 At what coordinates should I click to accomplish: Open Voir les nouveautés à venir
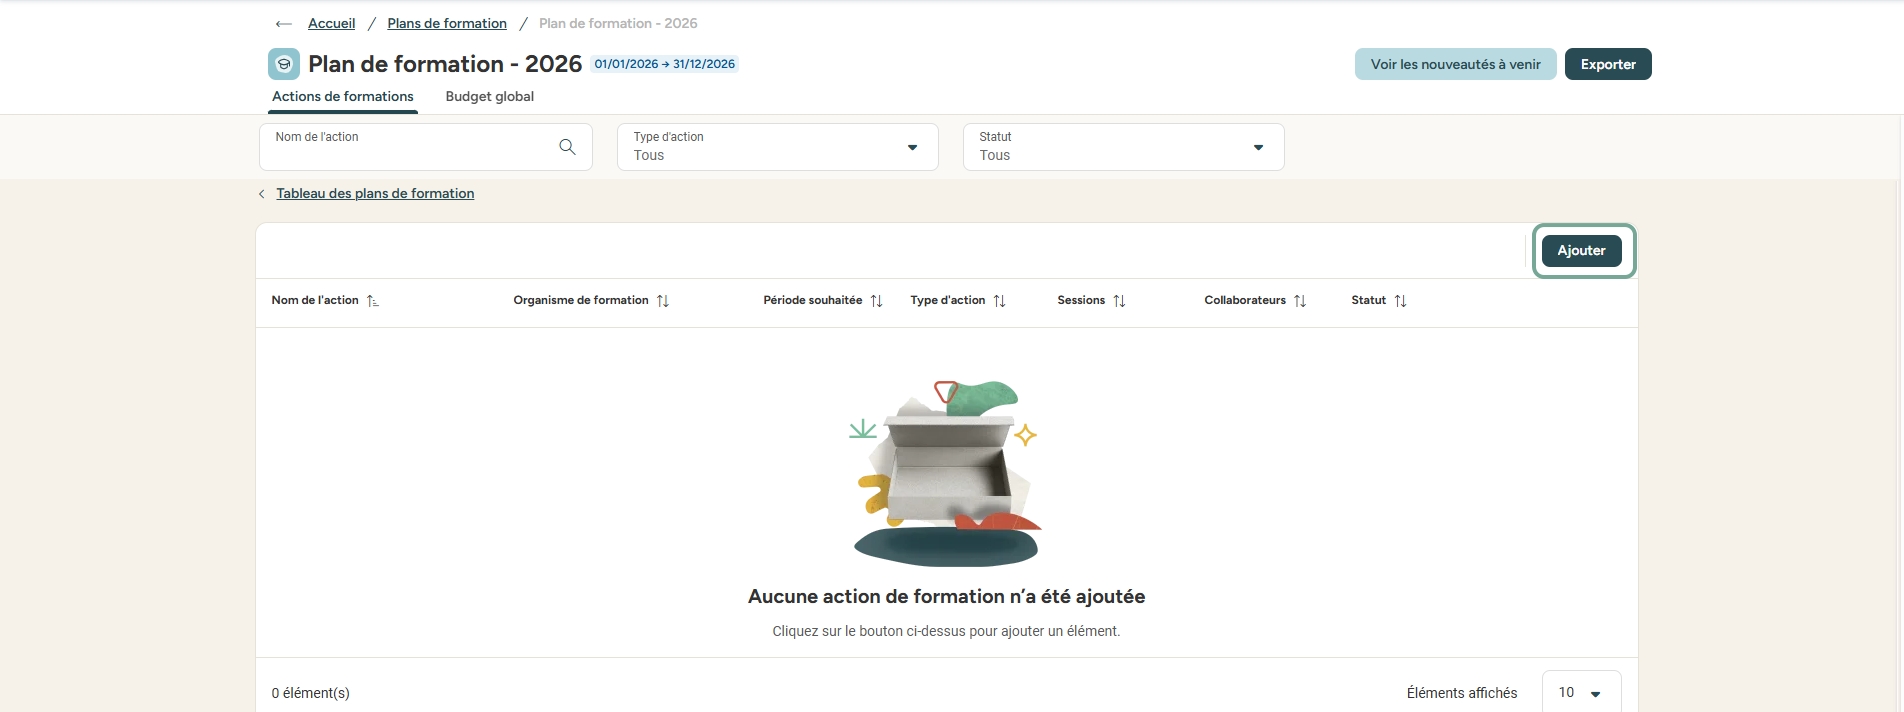pyautogui.click(x=1455, y=64)
